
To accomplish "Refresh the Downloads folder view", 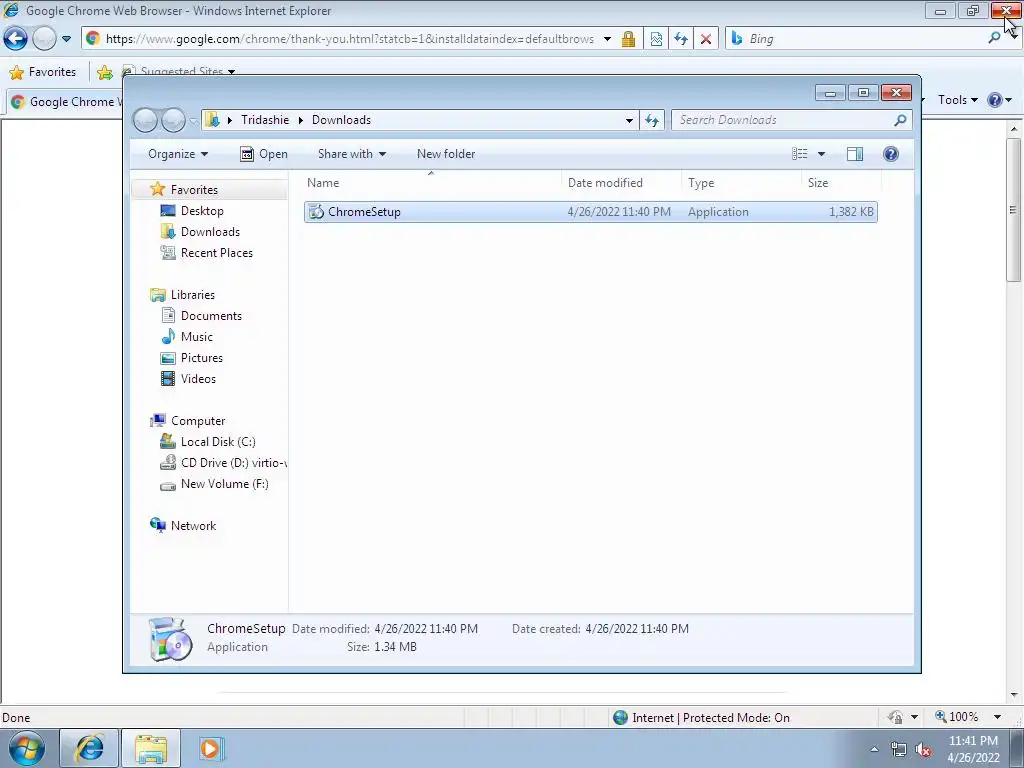I will click(652, 120).
